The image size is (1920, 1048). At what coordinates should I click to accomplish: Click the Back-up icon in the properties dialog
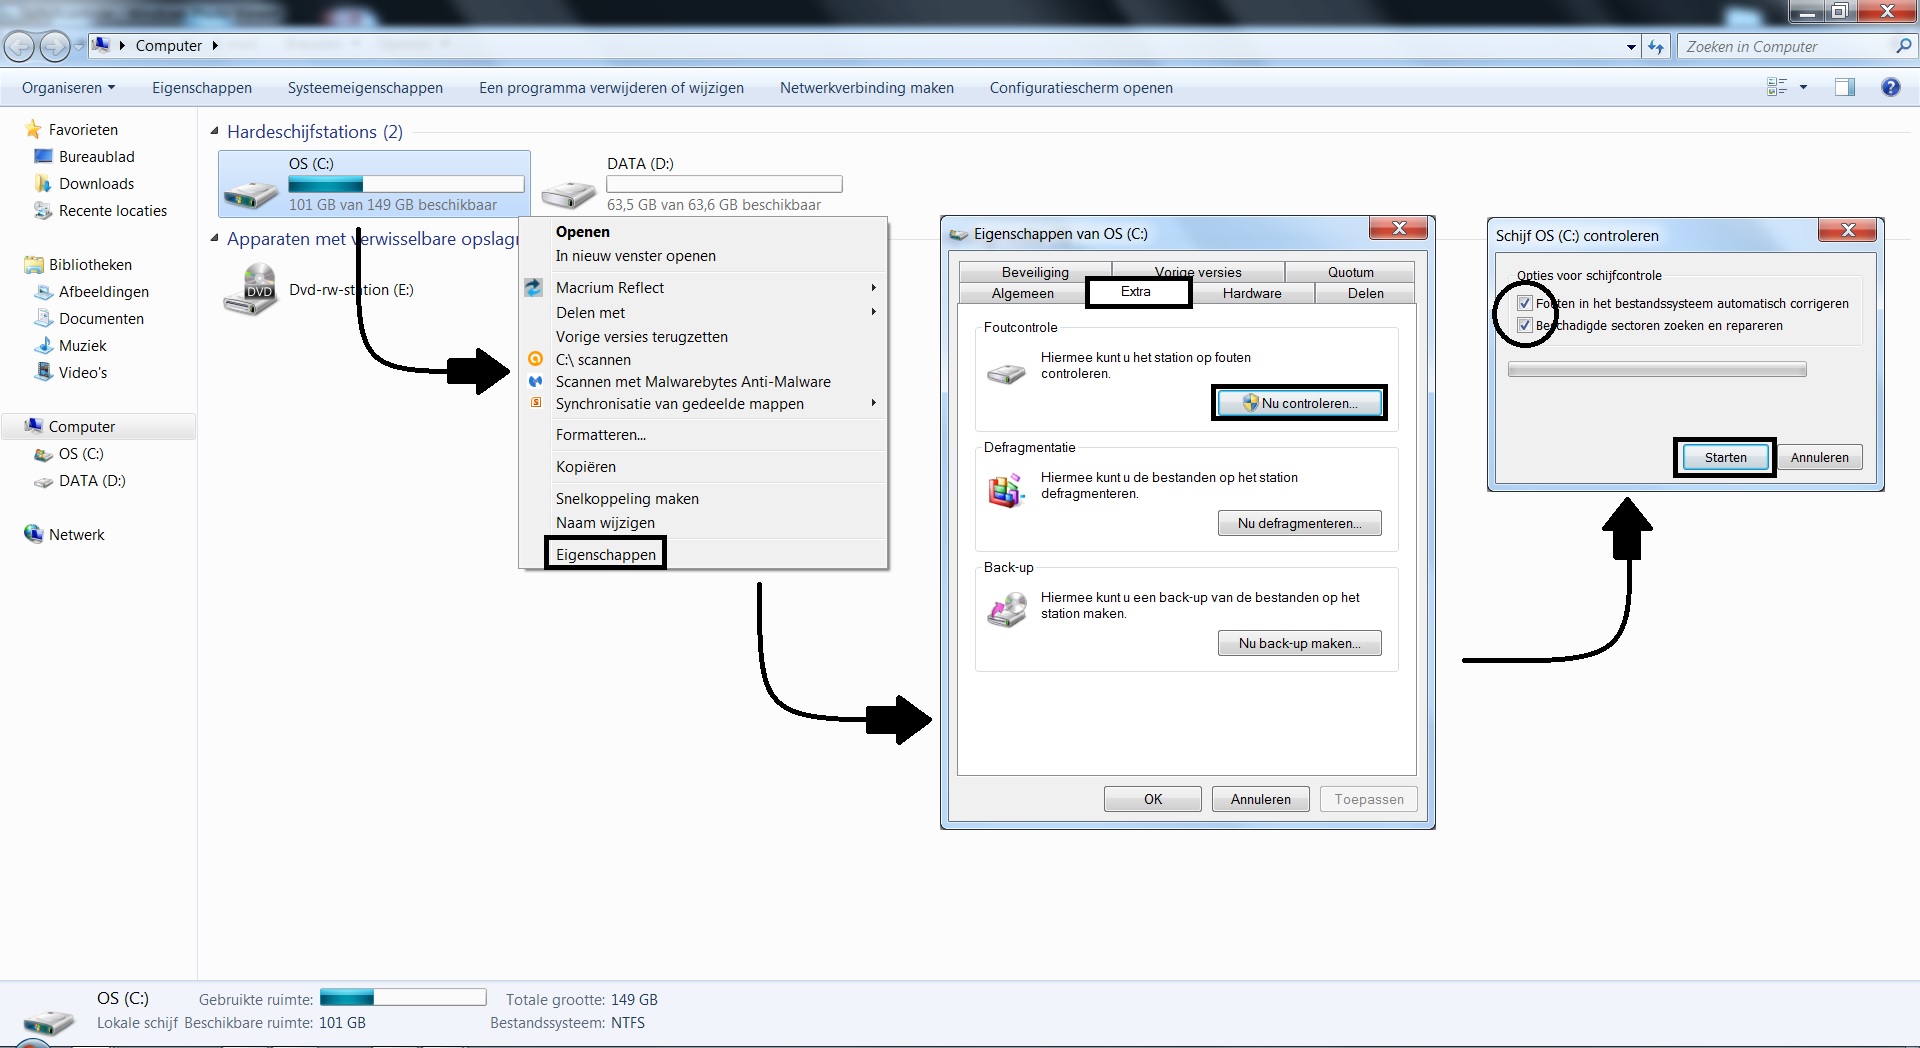[1008, 608]
